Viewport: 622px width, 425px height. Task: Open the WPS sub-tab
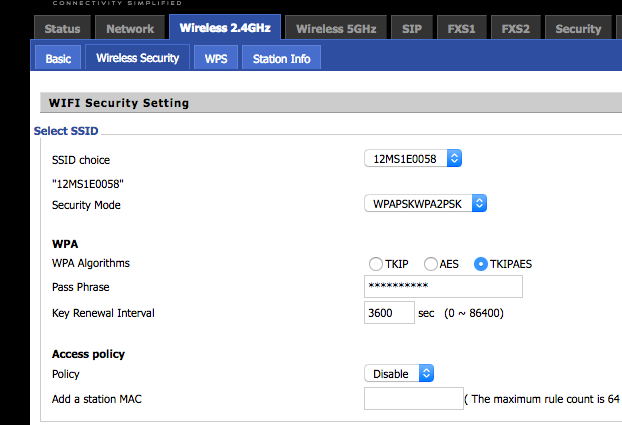[x=215, y=59]
